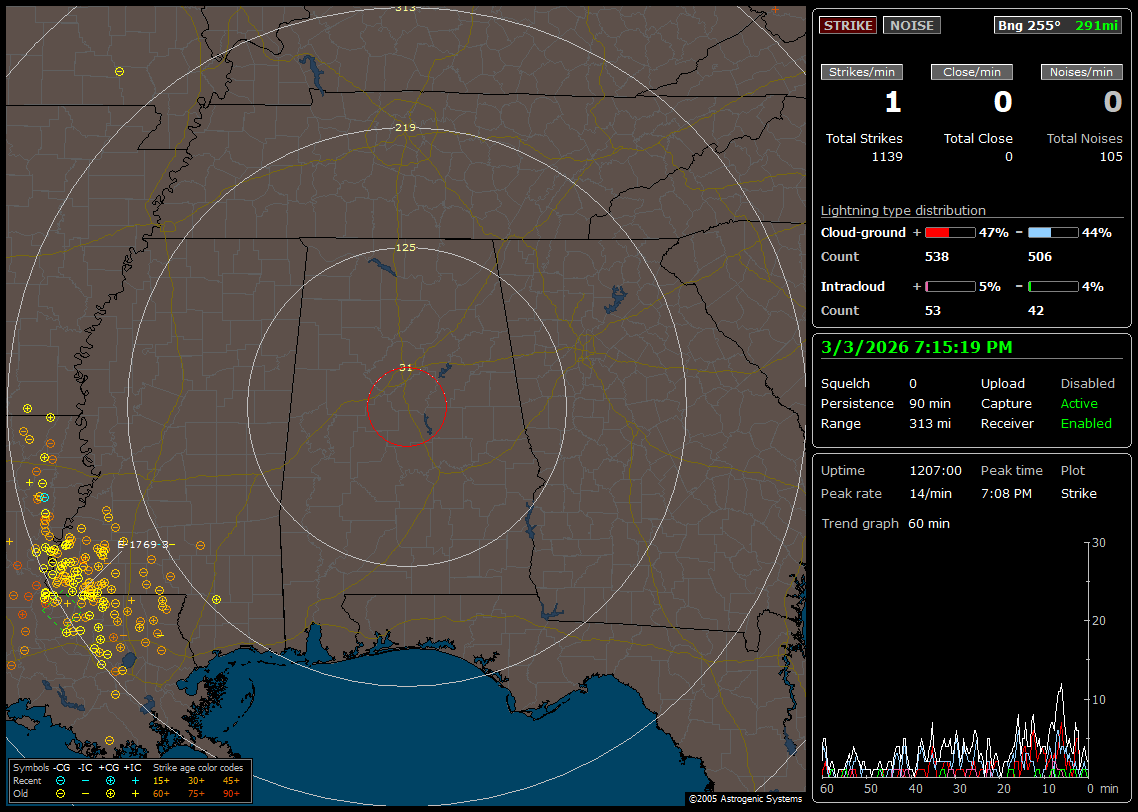Click the Old -CG yellow symbol in legend

61,793
